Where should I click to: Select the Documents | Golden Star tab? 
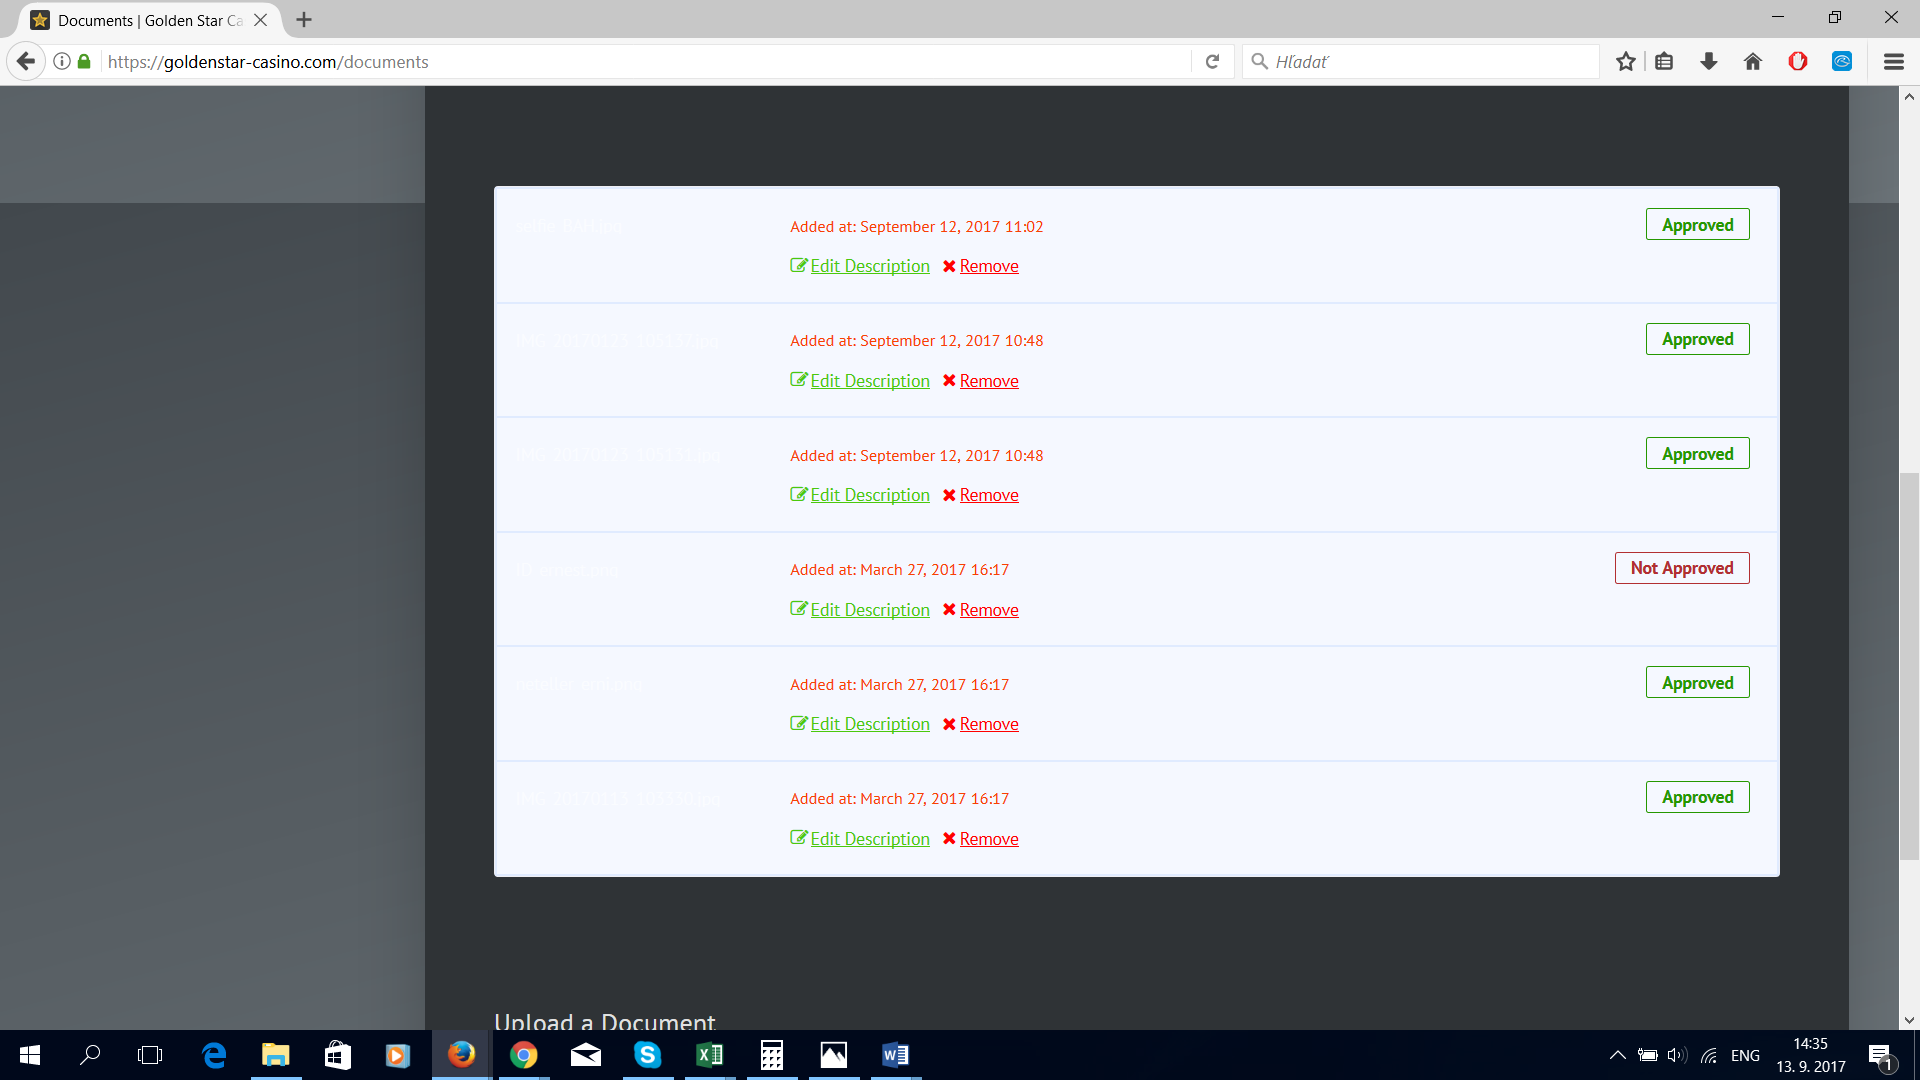point(152,20)
